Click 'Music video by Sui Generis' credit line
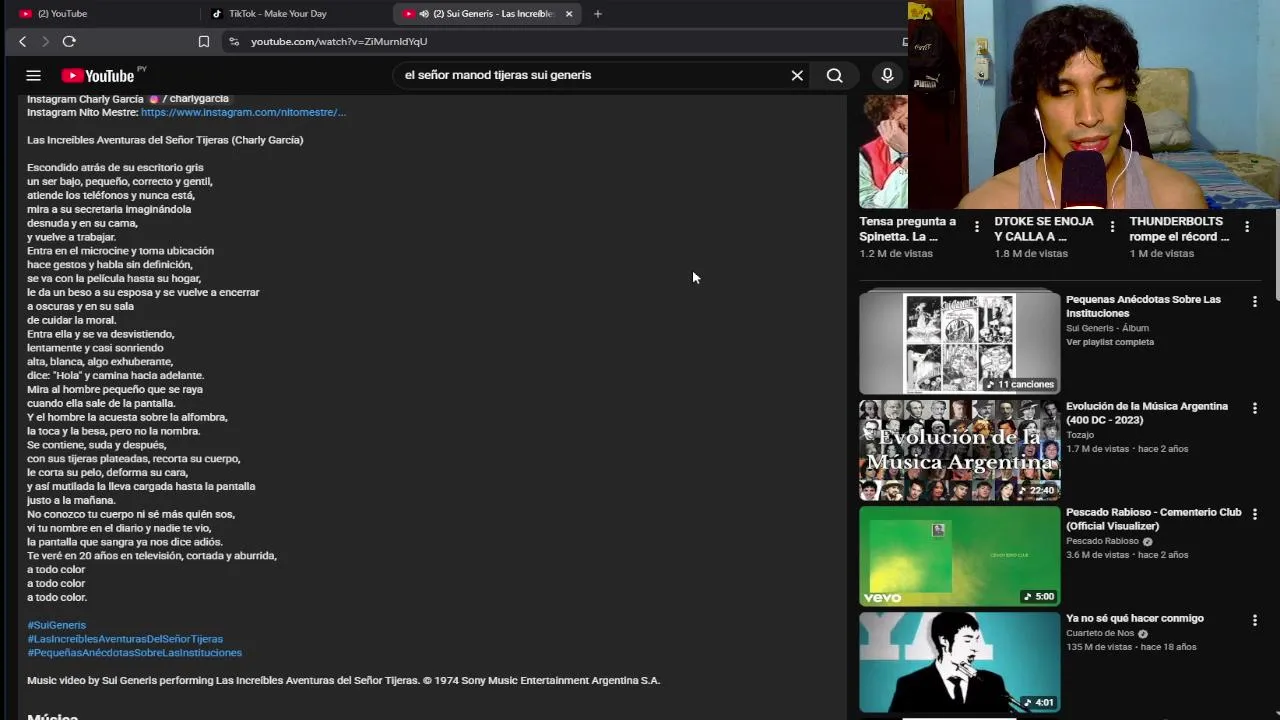Image resolution: width=1280 pixels, height=720 pixels. (x=343, y=681)
